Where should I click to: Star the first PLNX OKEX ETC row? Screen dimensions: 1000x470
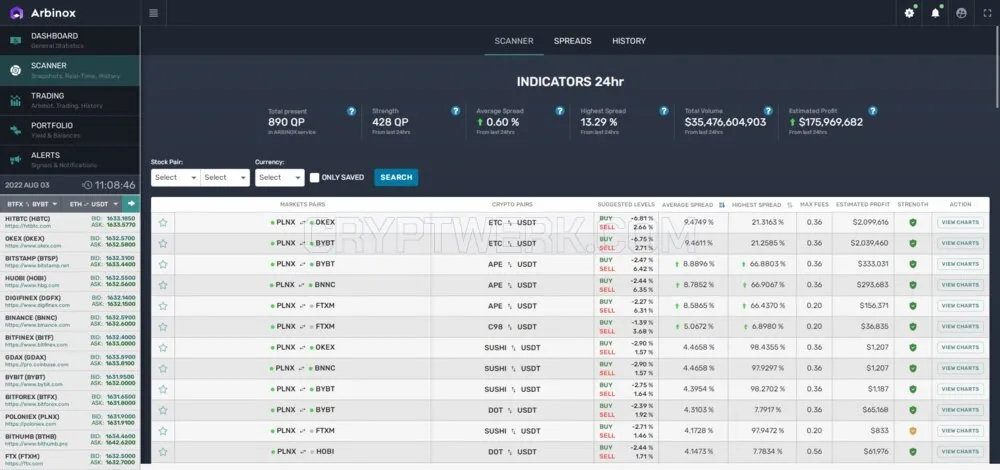pyautogui.click(x=163, y=223)
